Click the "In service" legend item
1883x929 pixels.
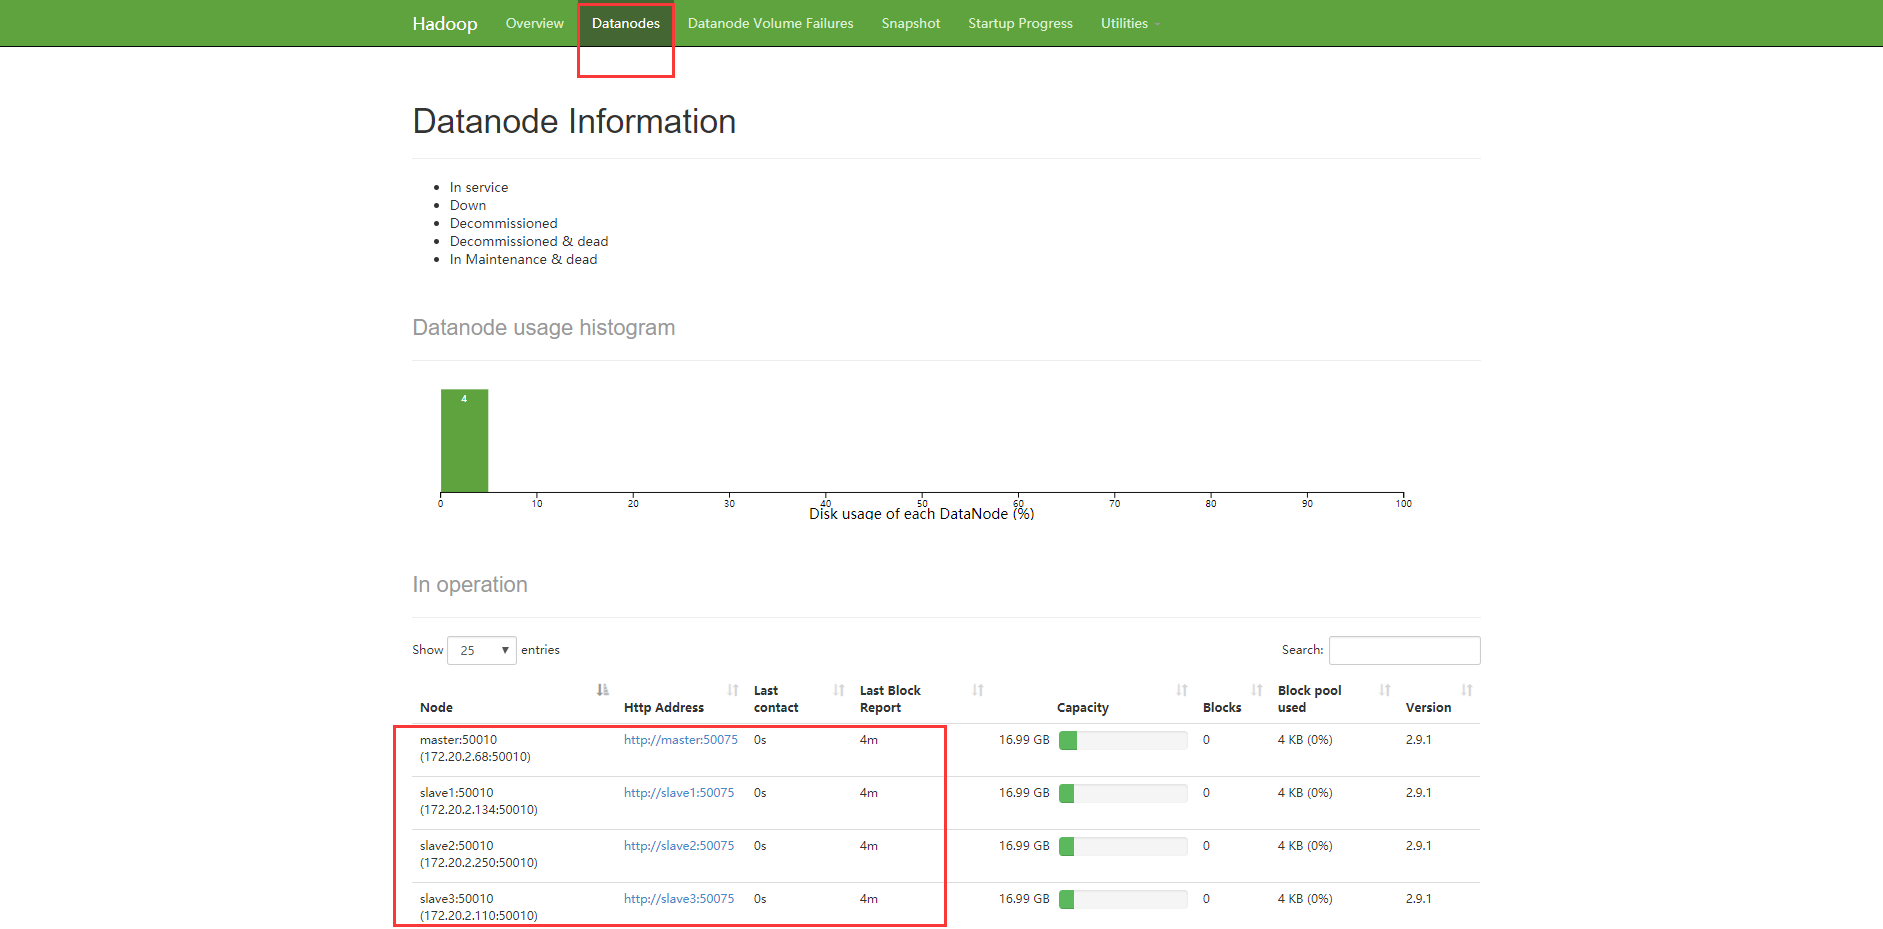tap(479, 187)
